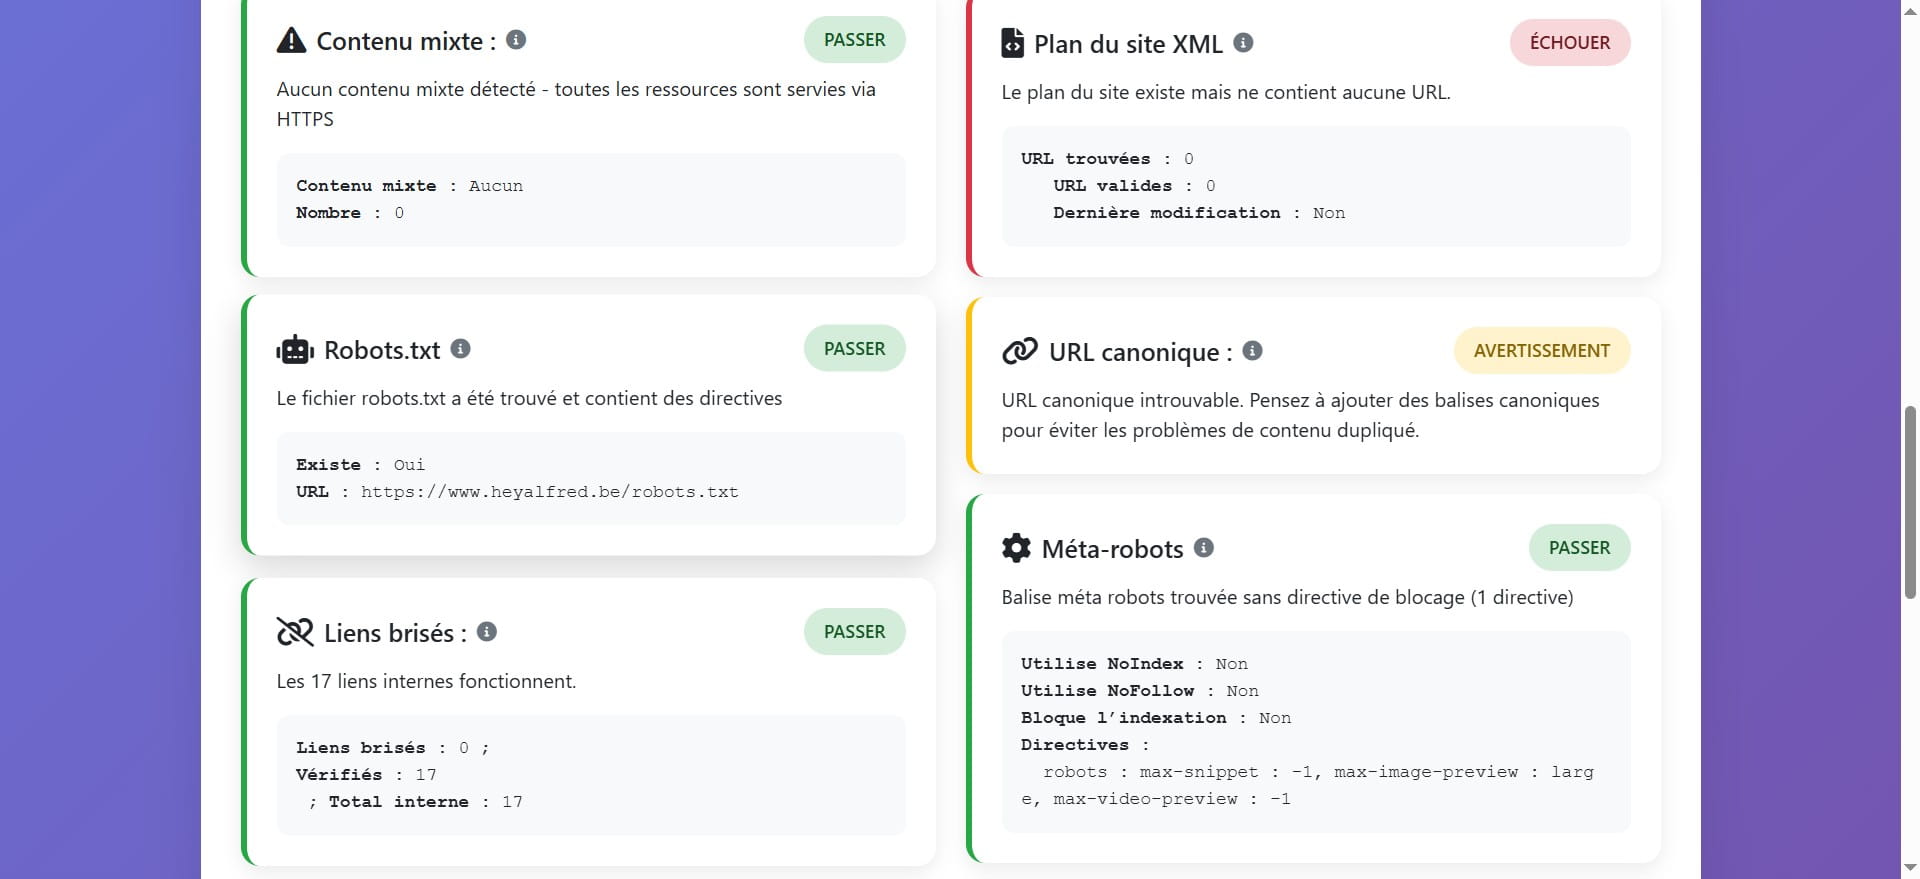Click the XML document icon for Plan du site XML
This screenshot has width=1920, height=879.
point(1014,43)
